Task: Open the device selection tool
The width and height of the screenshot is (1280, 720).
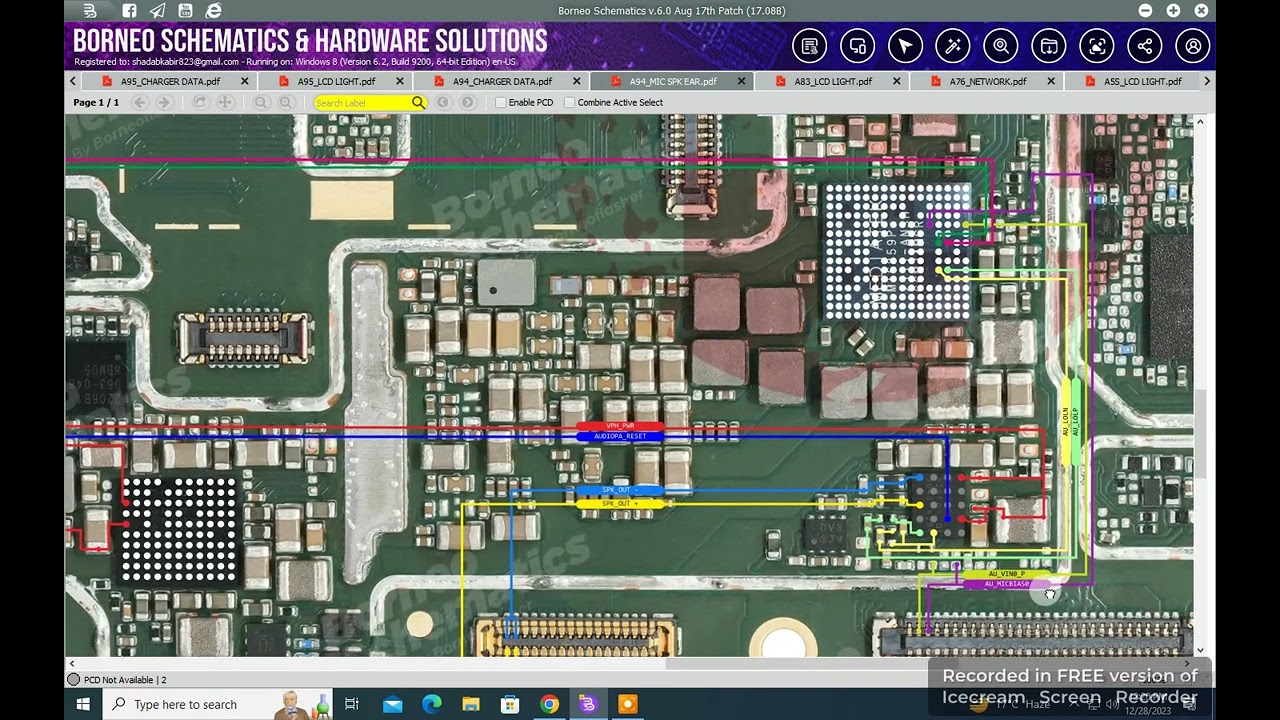Action: pos(857,46)
